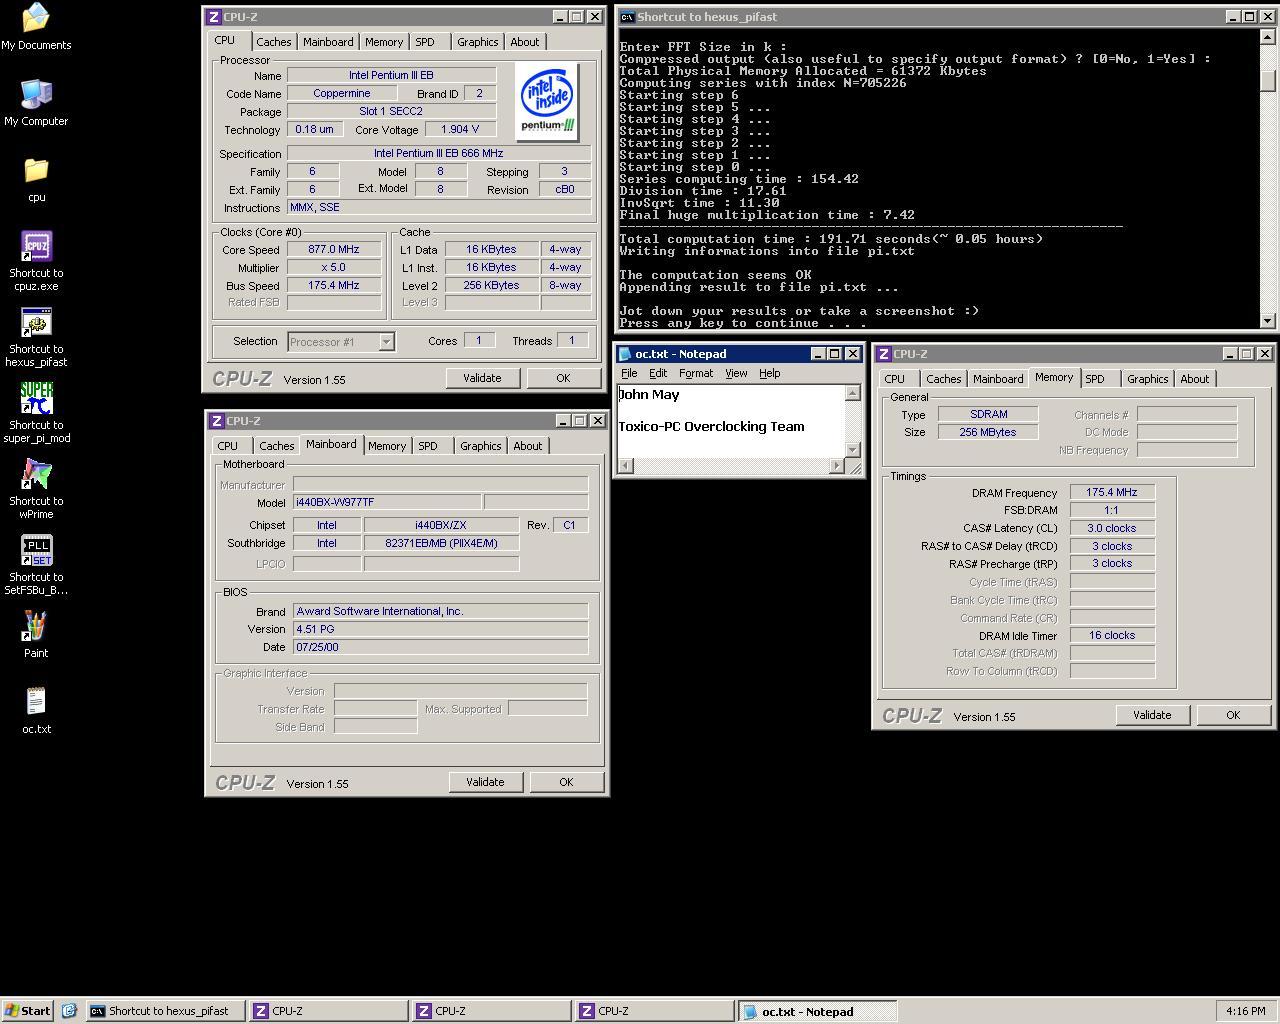Click the Specification Pentium III EB 666 MHz field
The image size is (1280, 1024).
click(439, 154)
